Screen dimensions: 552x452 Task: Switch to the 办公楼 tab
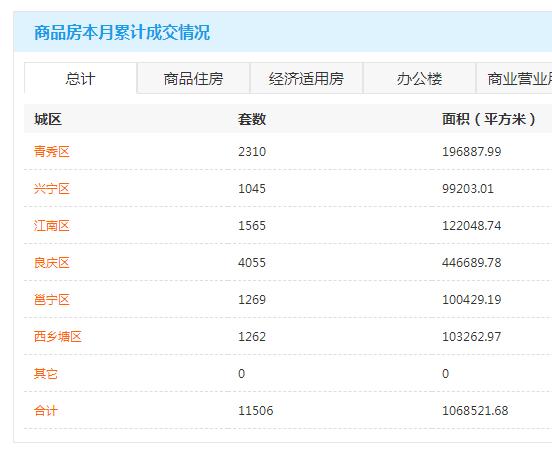pos(419,78)
